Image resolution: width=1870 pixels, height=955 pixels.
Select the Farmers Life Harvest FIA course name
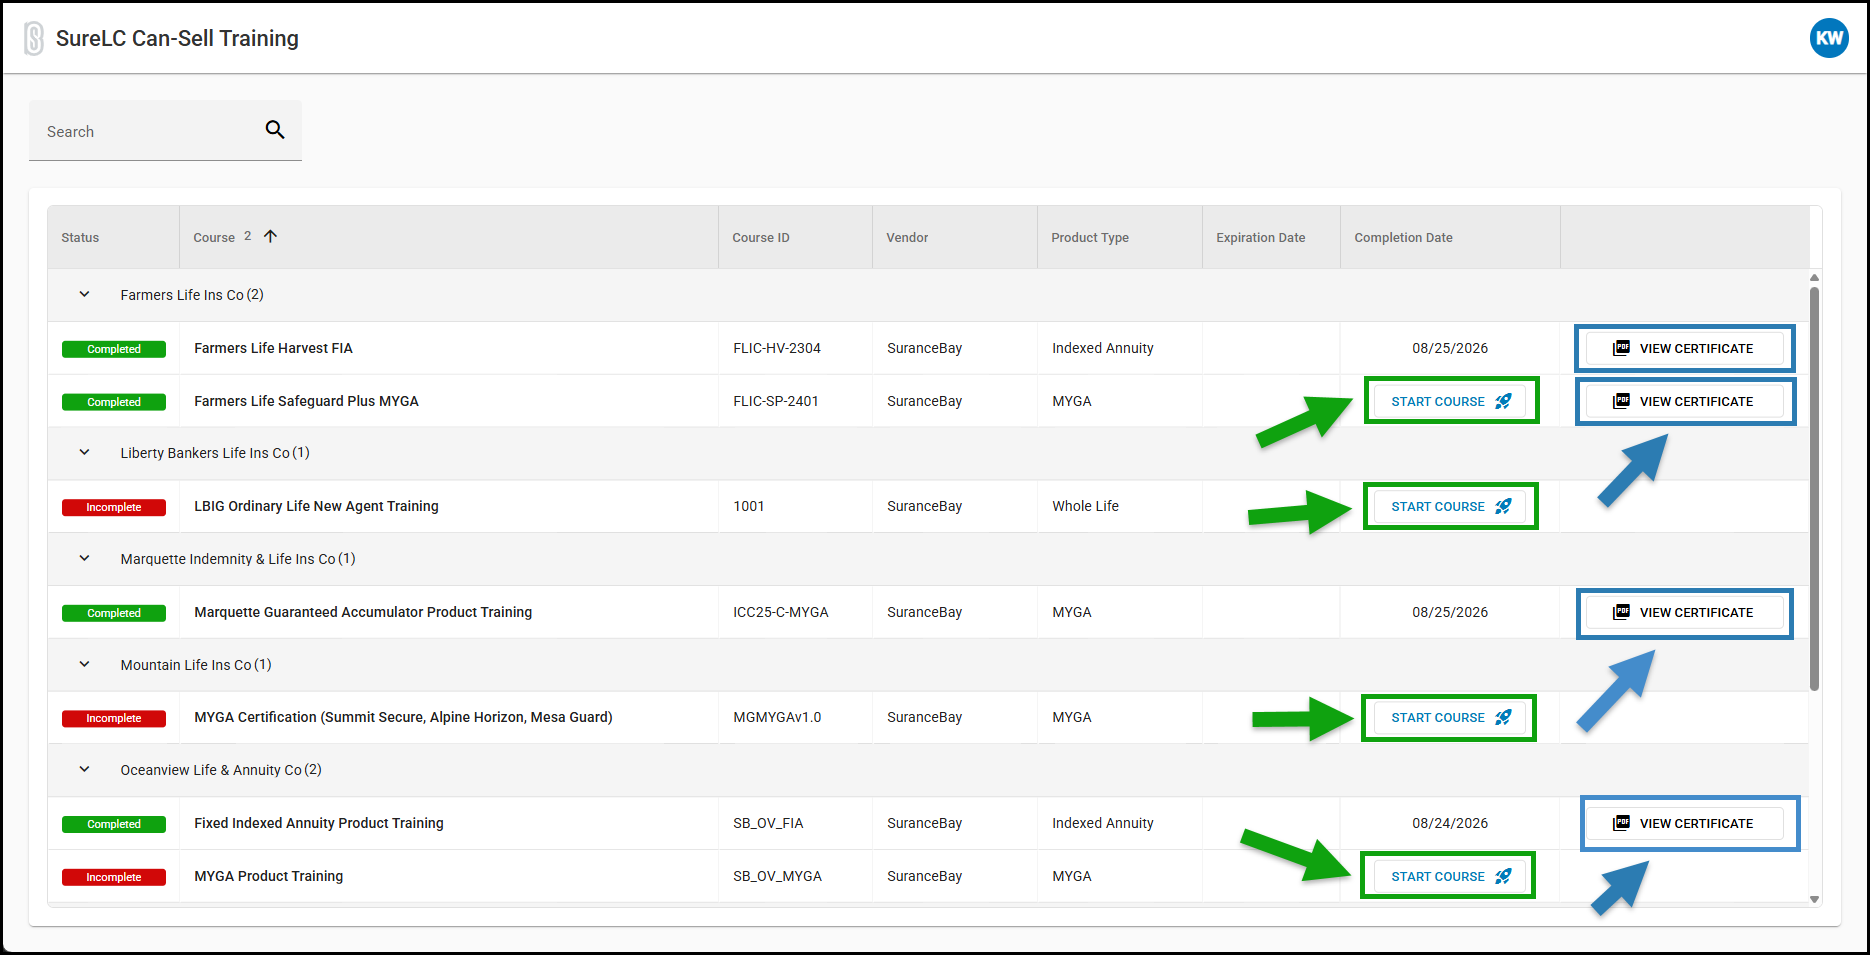pyautogui.click(x=273, y=348)
